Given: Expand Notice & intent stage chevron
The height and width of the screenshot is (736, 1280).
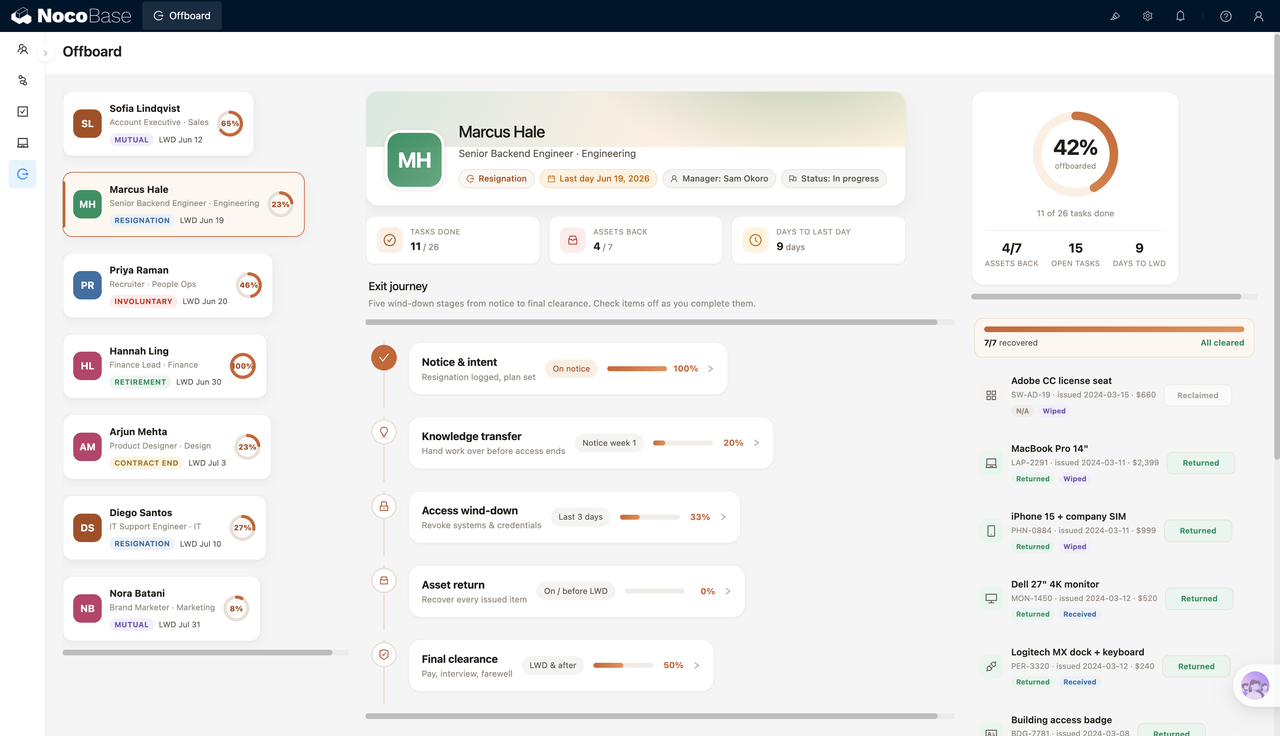Looking at the screenshot, I should [x=711, y=369].
